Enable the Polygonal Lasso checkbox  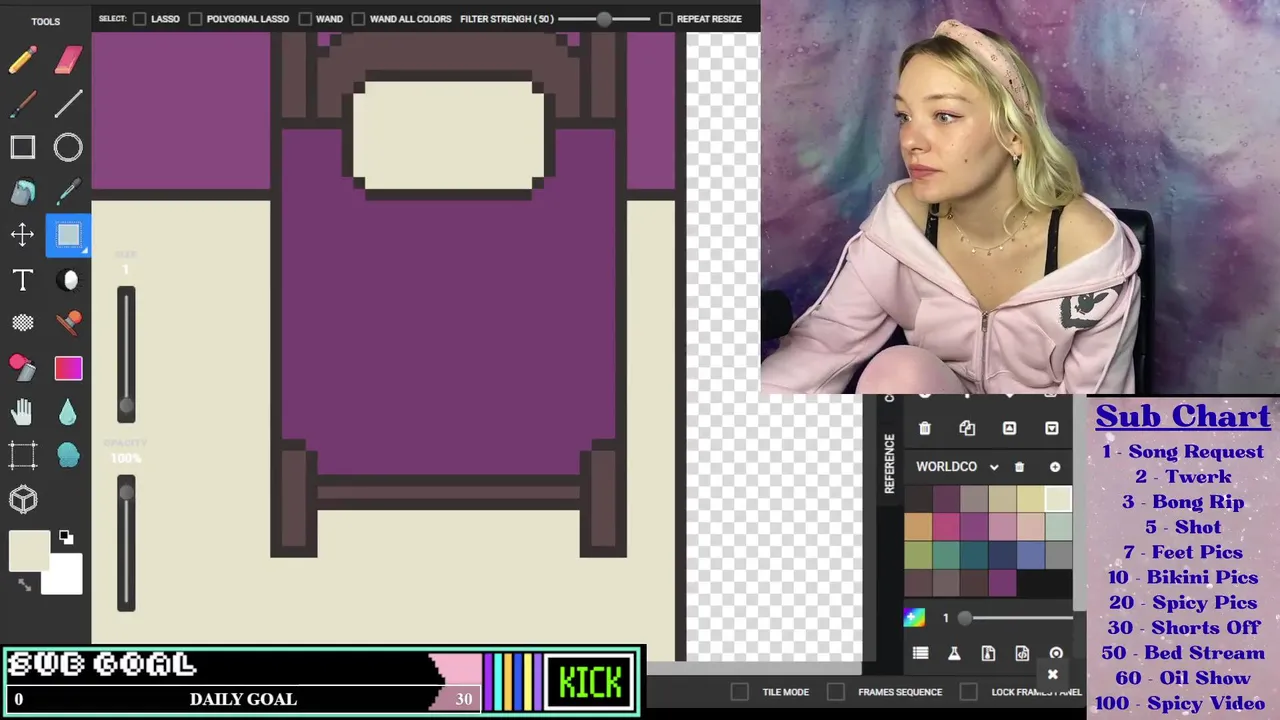point(195,18)
